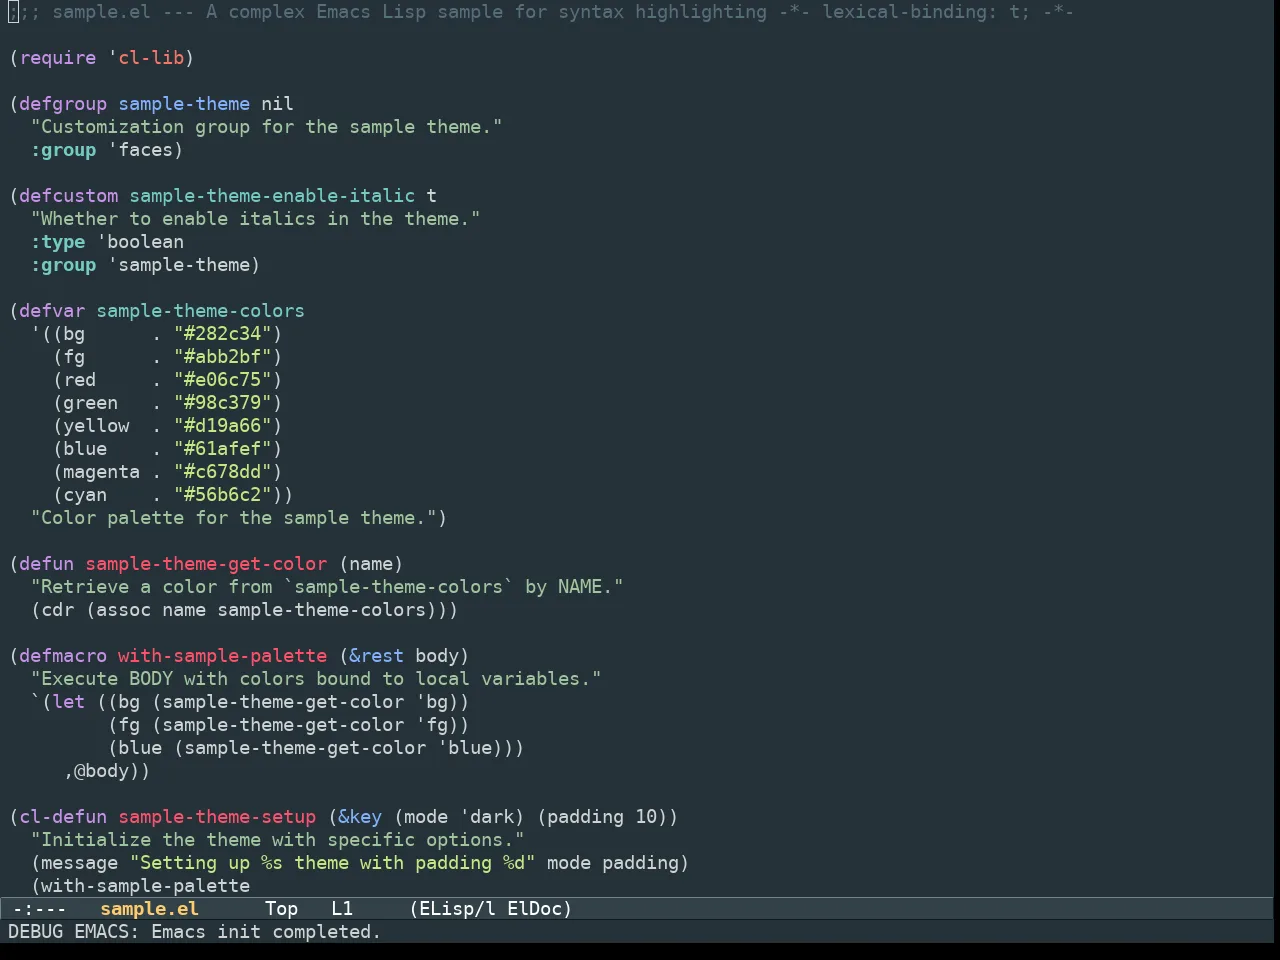Image resolution: width=1280 pixels, height=960 pixels.
Task: Click the cl-defun keyword
Action: pyautogui.click(x=63, y=817)
